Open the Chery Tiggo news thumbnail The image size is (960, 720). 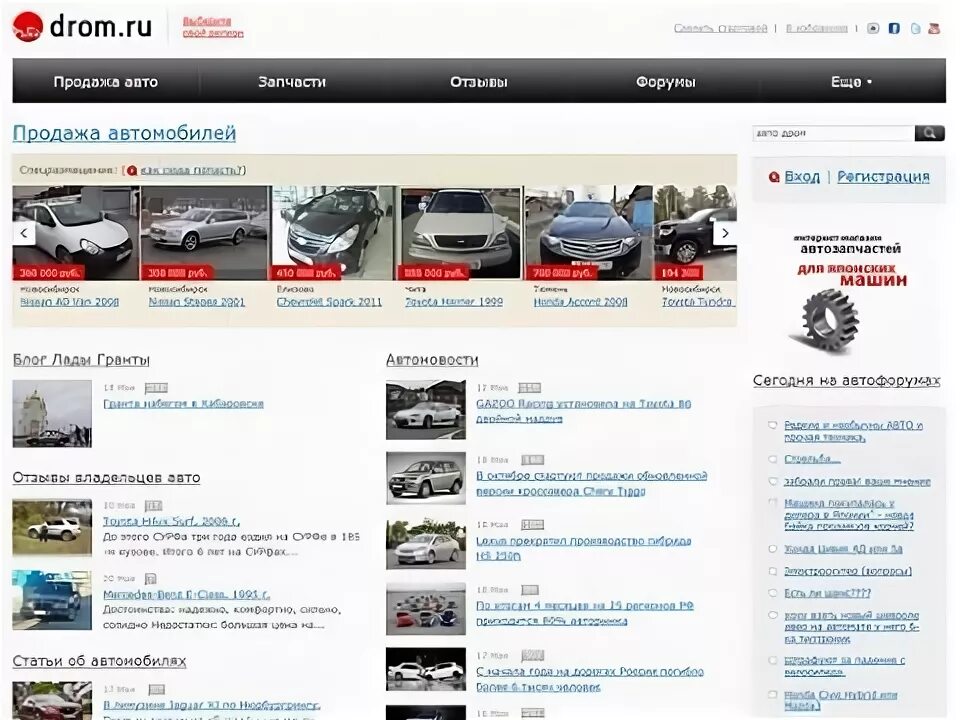tap(426, 478)
